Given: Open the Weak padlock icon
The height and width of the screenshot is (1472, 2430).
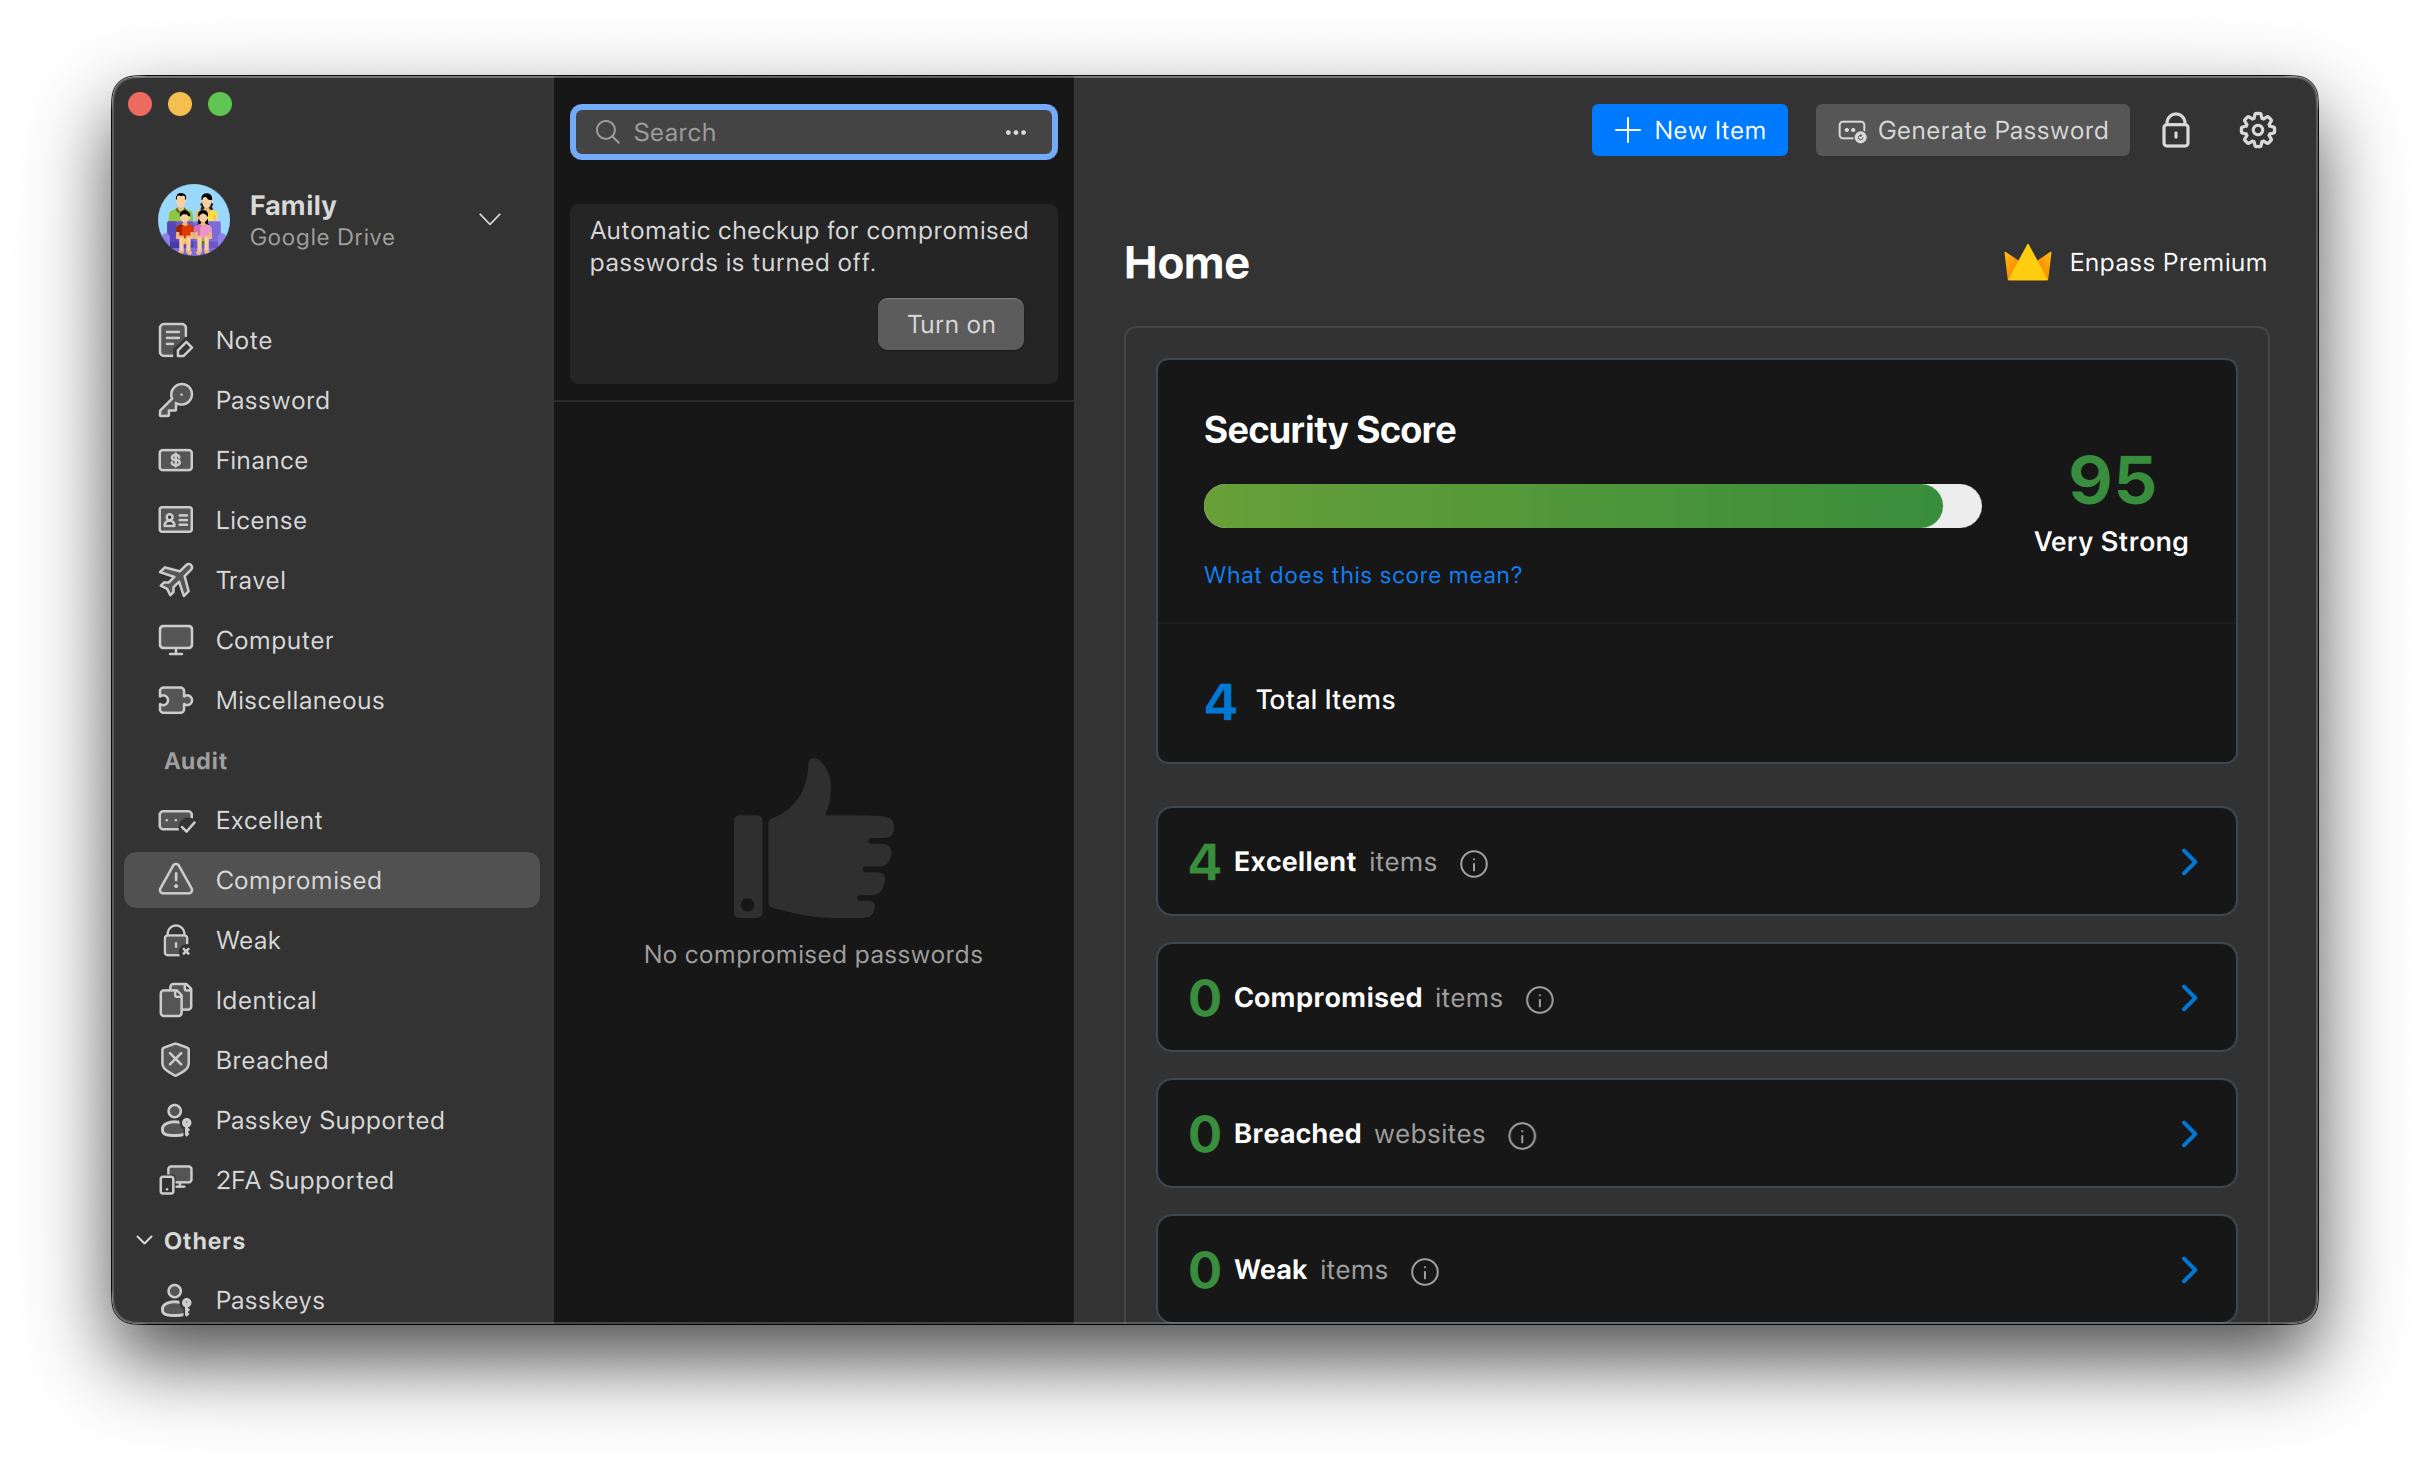Looking at the screenshot, I should 175,940.
